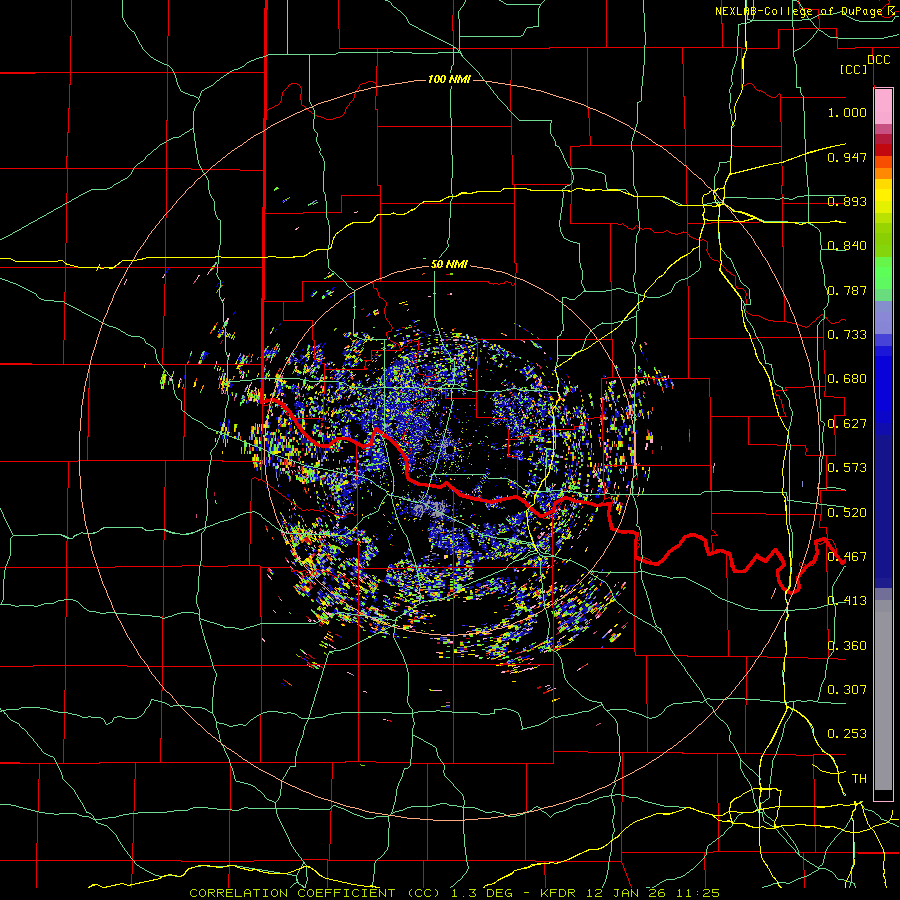Click the 0.787 value on the color scale
Screen dimensions: 900x900
point(847,290)
